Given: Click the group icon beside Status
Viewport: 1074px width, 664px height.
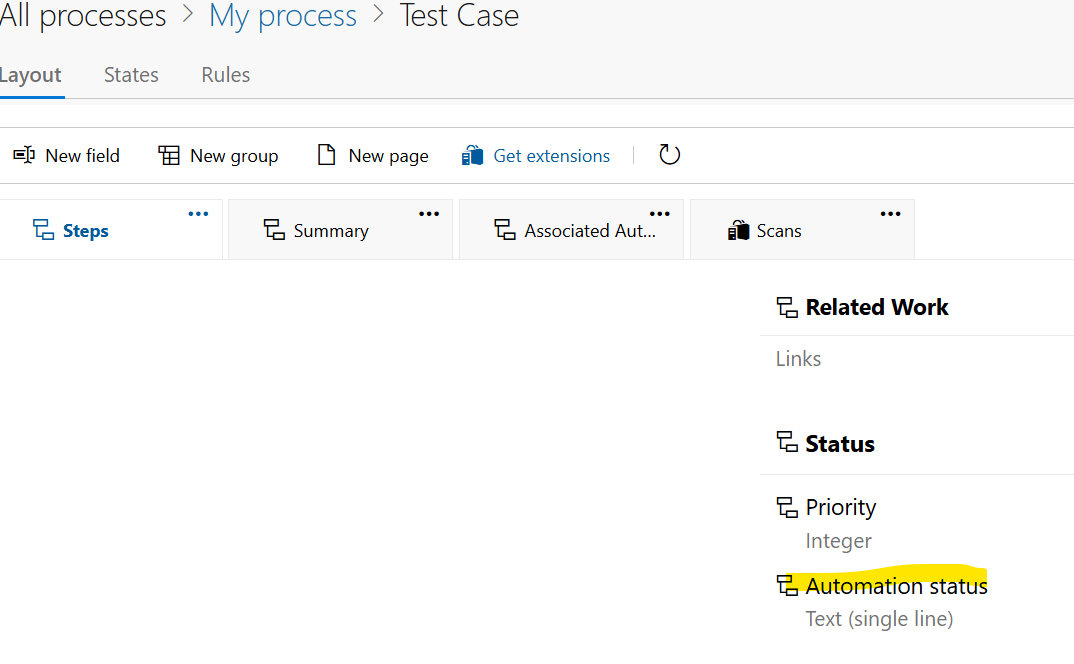Looking at the screenshot, I should 786,443.
